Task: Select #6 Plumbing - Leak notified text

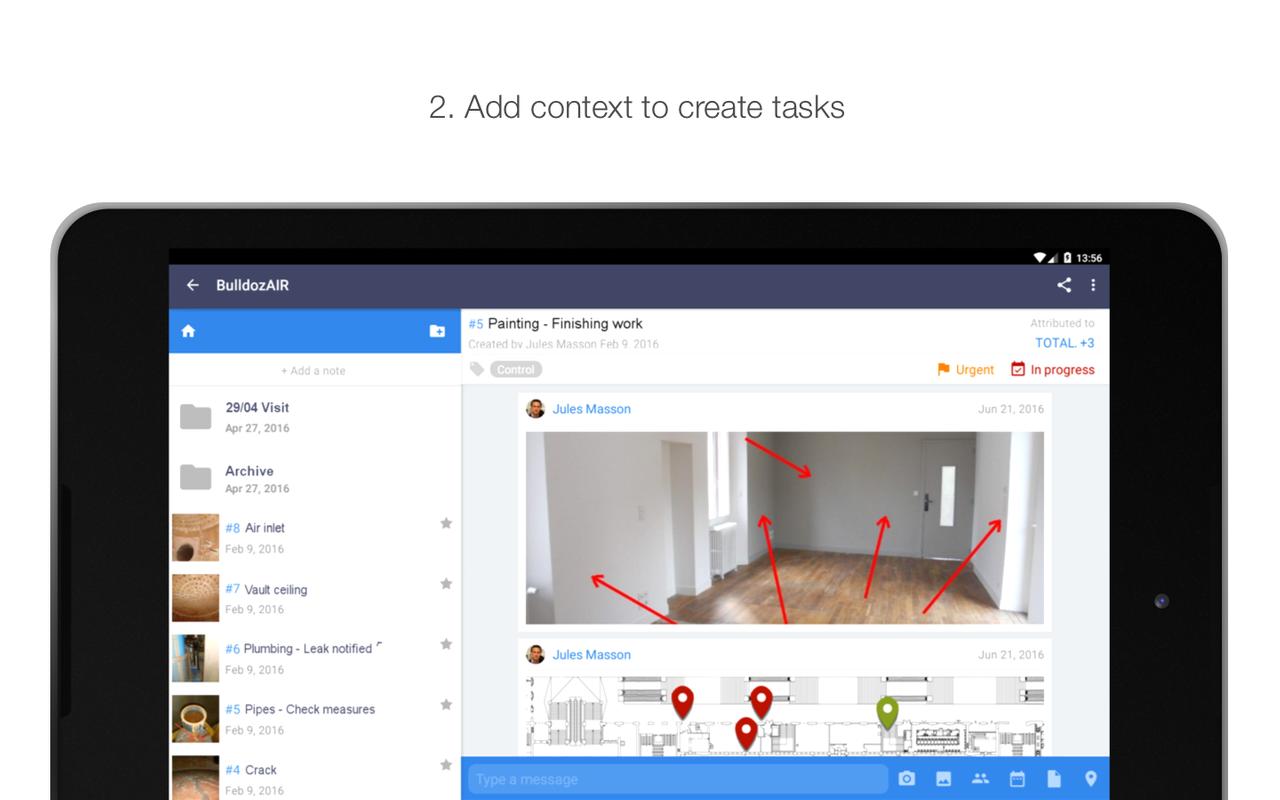Action: 299,649
